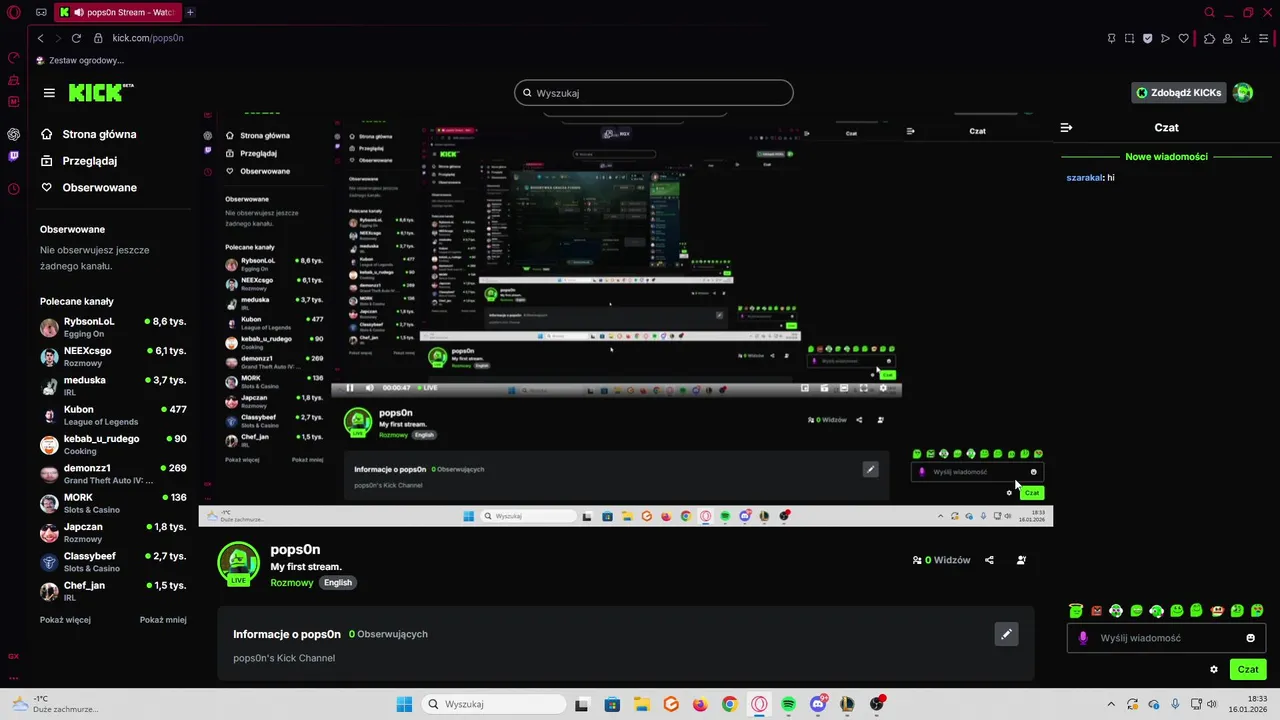Open Twitch in the Opera sidebar
The width and height of the screenshot is (1280, 720).
click(x=13, y=157)
